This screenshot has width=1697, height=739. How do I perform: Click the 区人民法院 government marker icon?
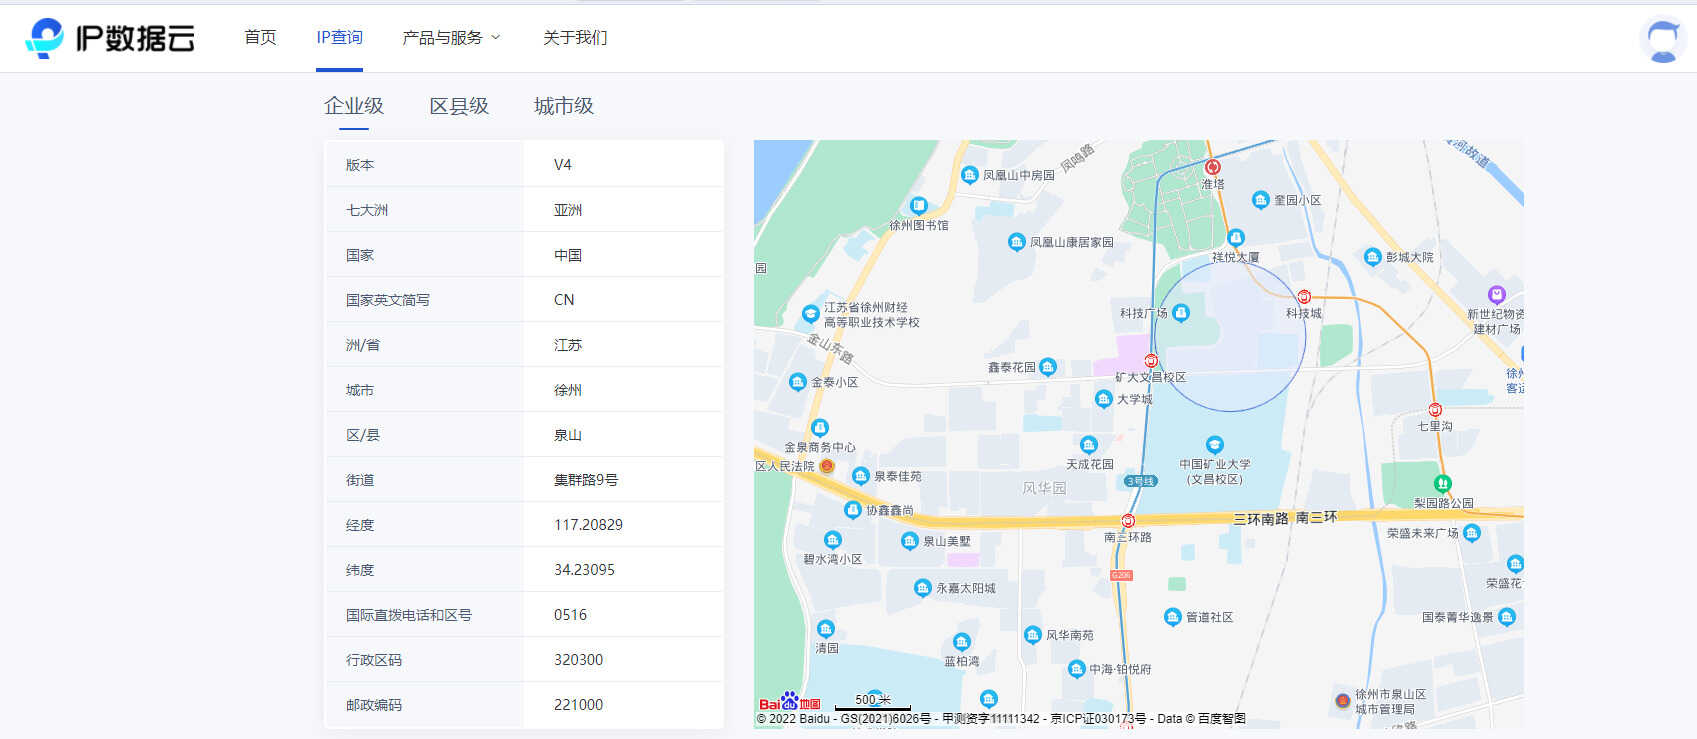click(x=827, y=466)
